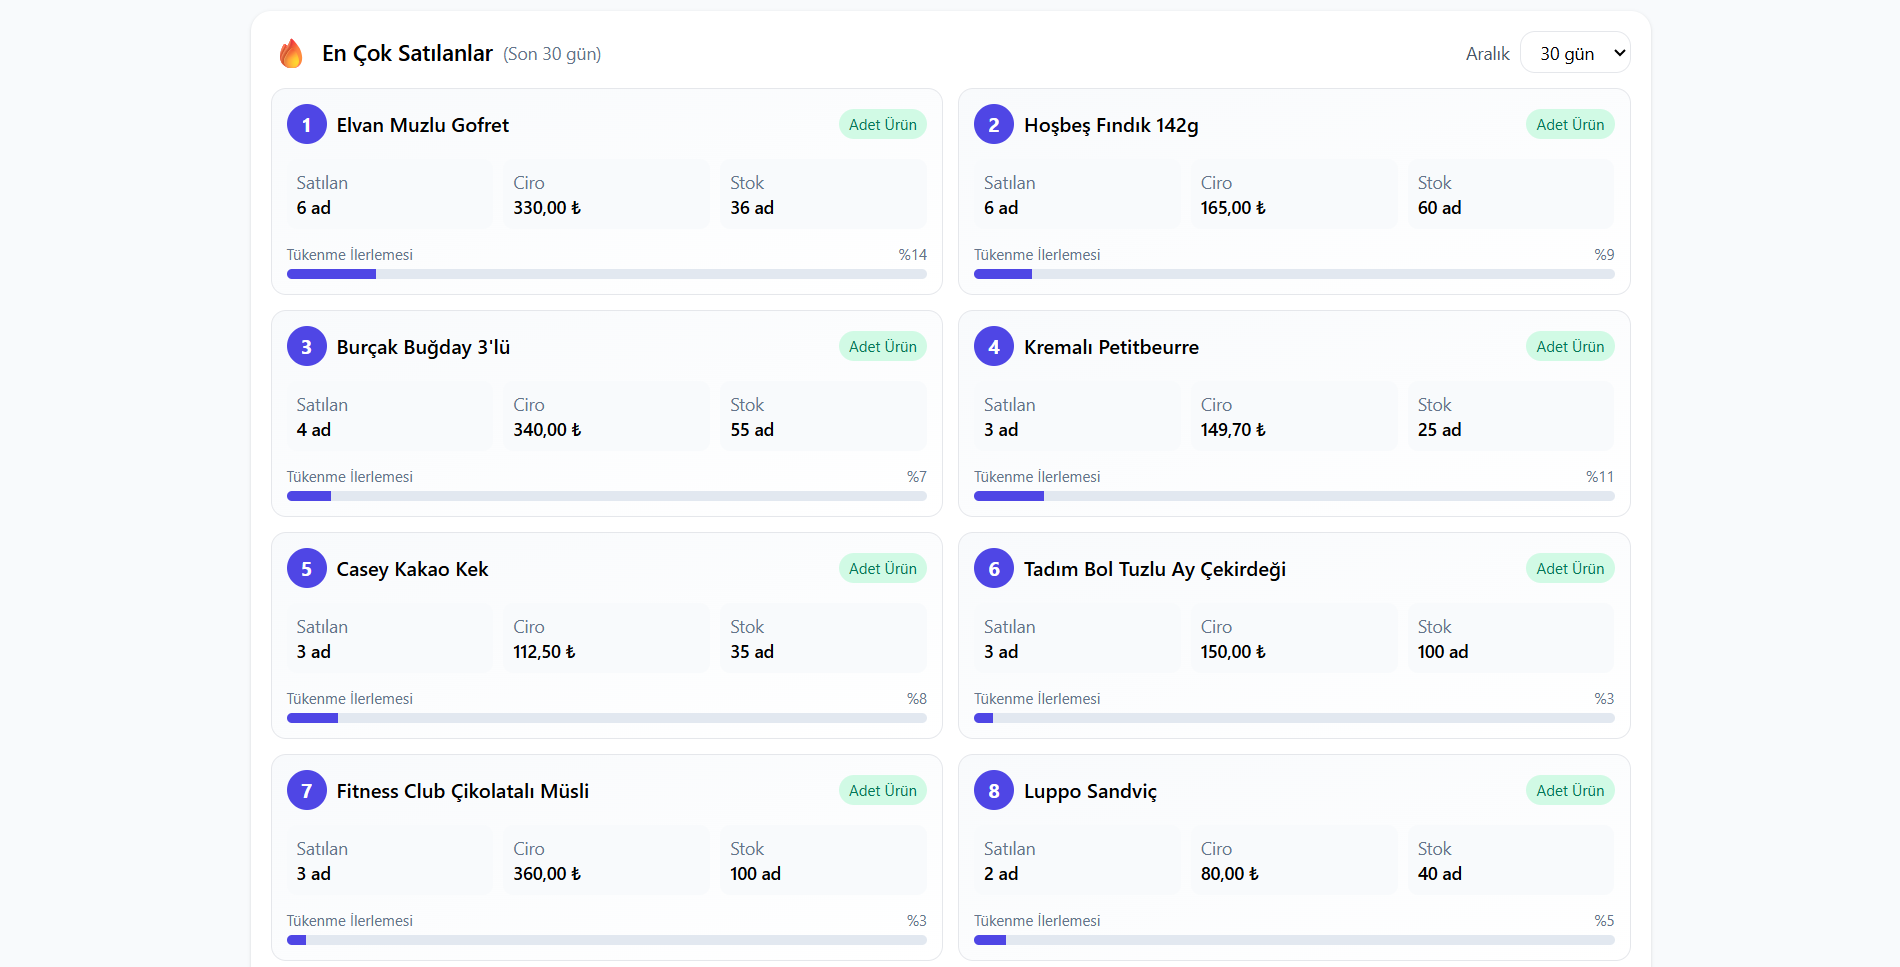Click the flame icon beside En Çok Satılanlar

(291, 54)
